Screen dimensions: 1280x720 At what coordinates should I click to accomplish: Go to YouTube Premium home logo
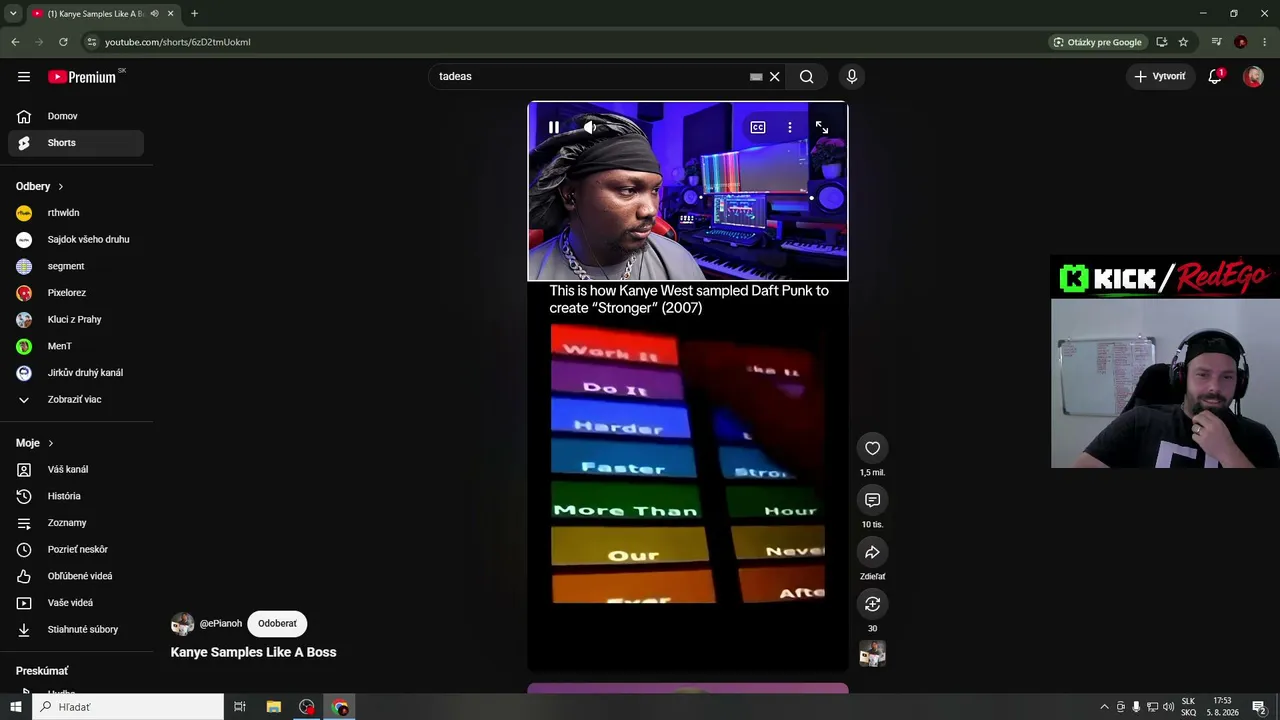coord(82,77)
